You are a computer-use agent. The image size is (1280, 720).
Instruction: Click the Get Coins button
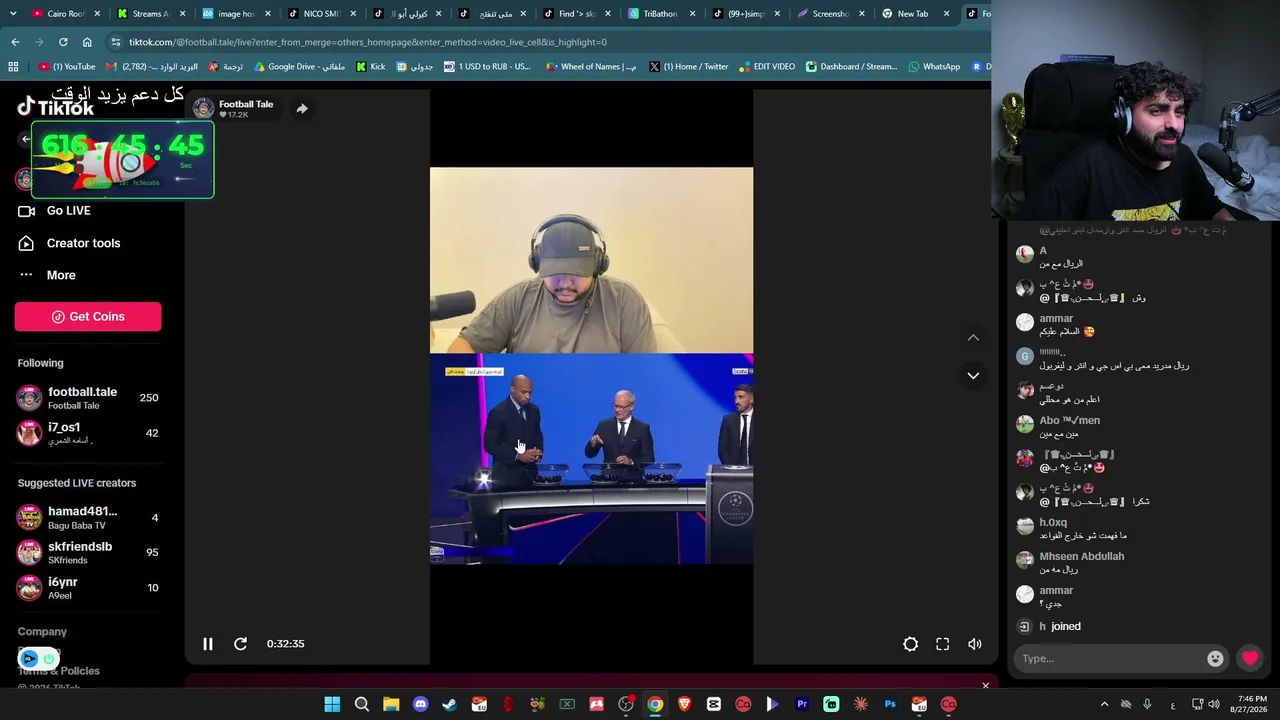88,316
